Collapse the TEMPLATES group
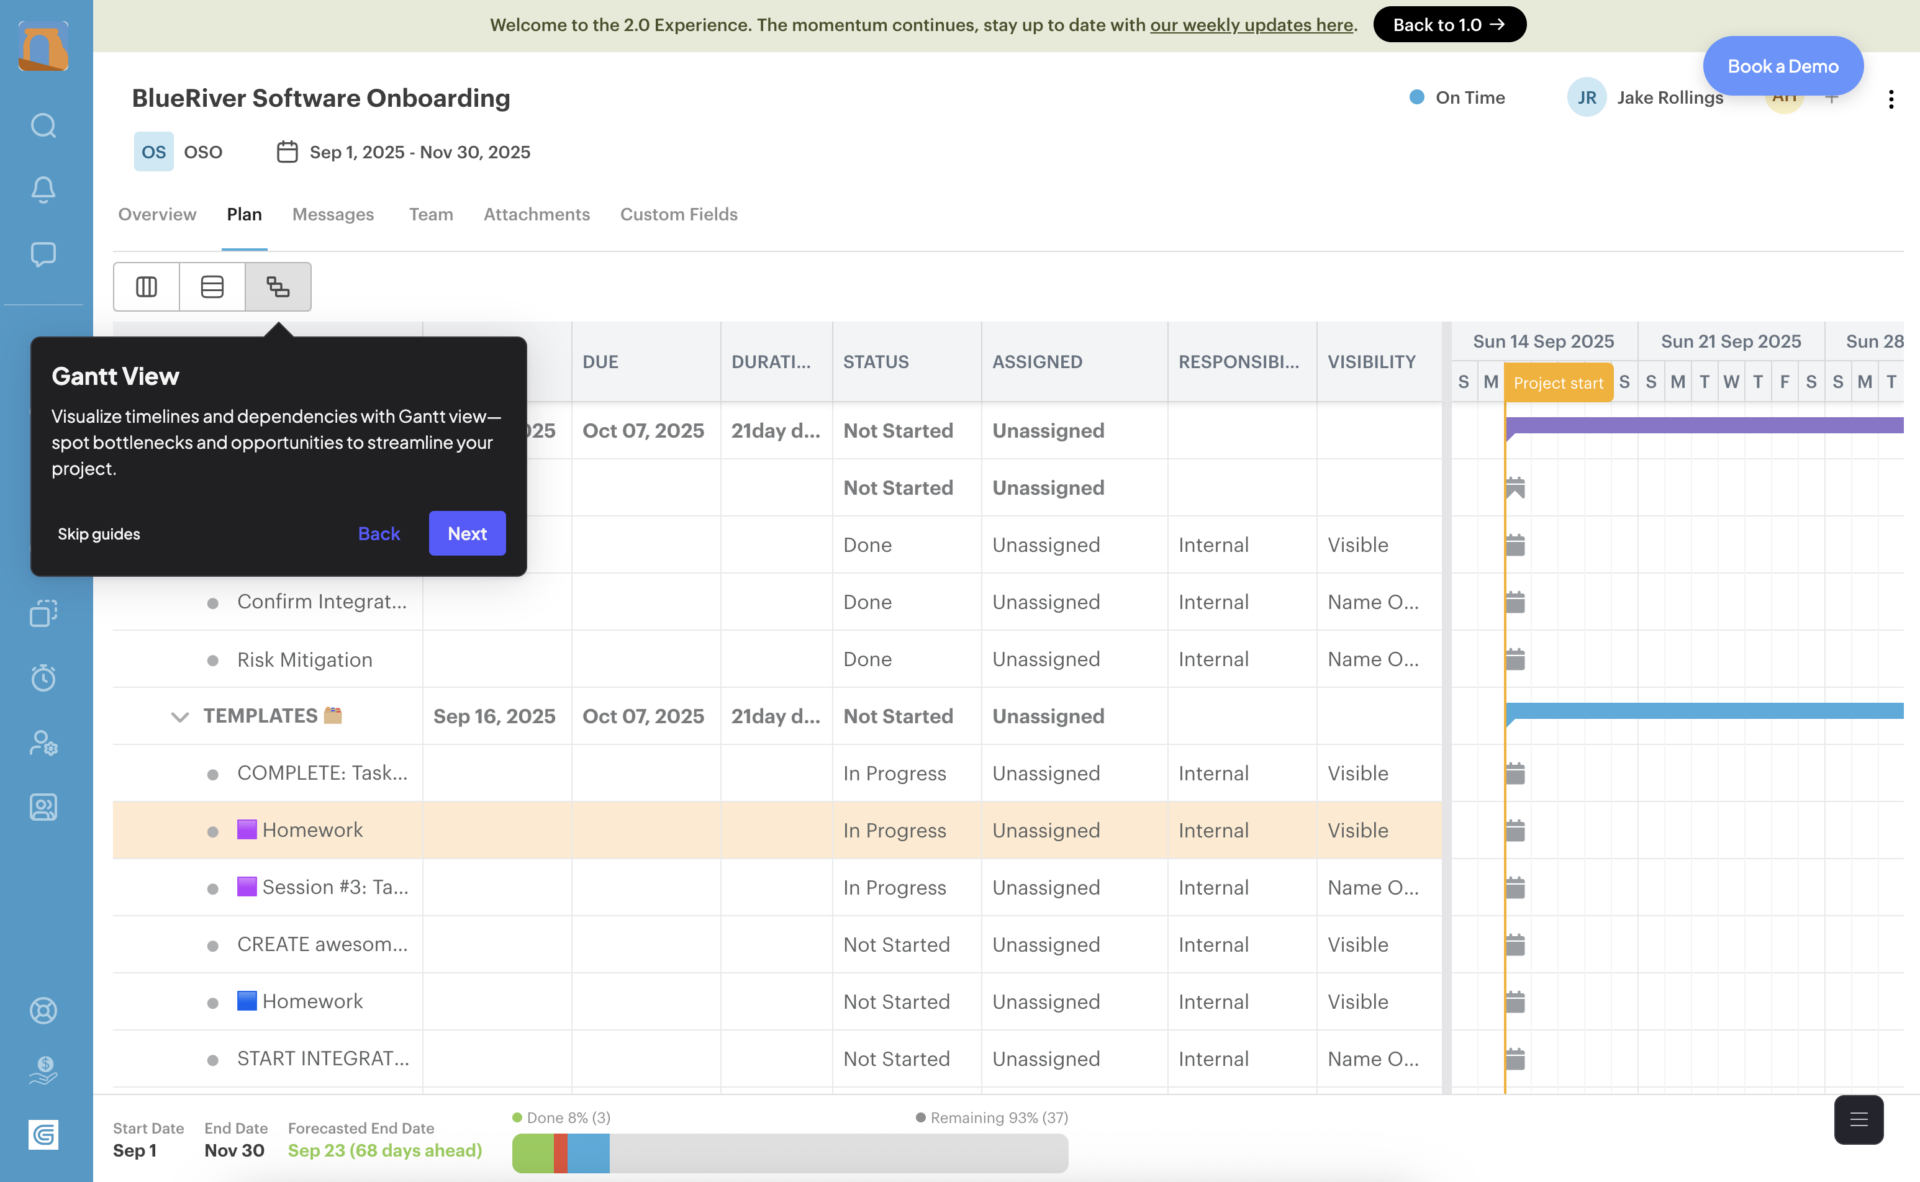Screen dimensions: 1920x1182 180,717
